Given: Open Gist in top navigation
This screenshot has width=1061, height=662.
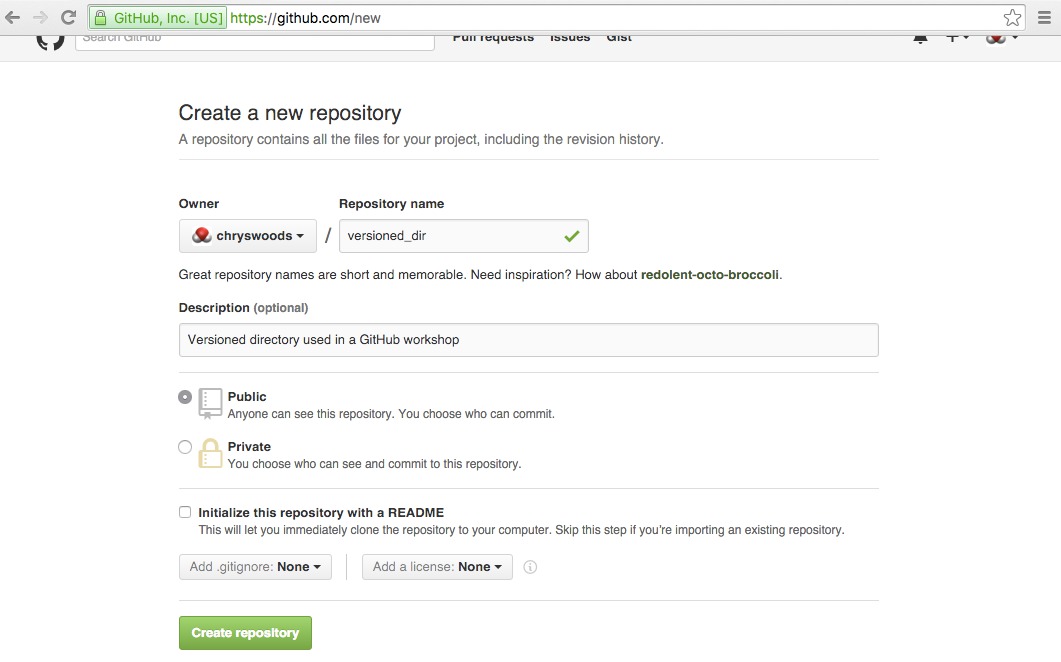Looking at the screenshot, I should (619, 39).
